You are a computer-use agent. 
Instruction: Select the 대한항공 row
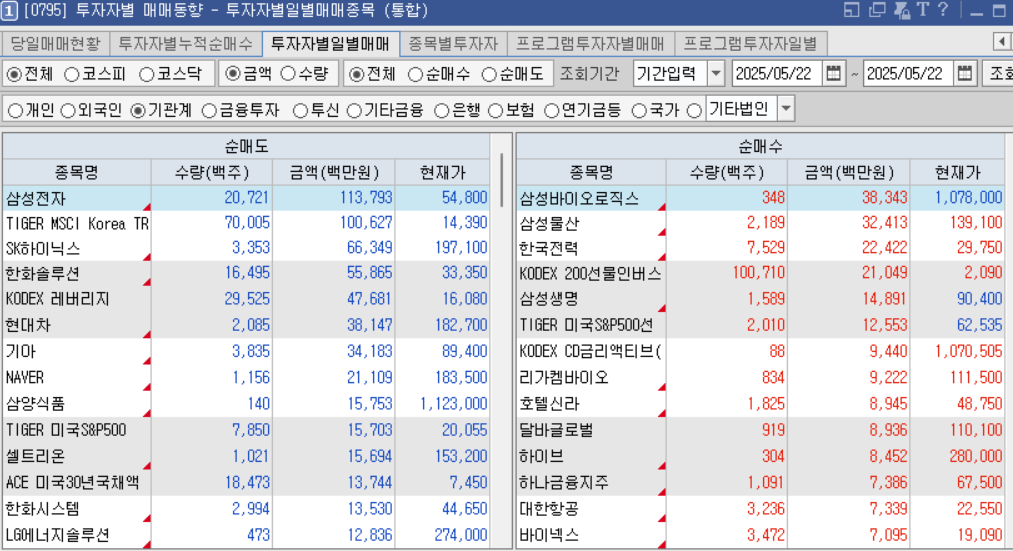tap(761, 509)
